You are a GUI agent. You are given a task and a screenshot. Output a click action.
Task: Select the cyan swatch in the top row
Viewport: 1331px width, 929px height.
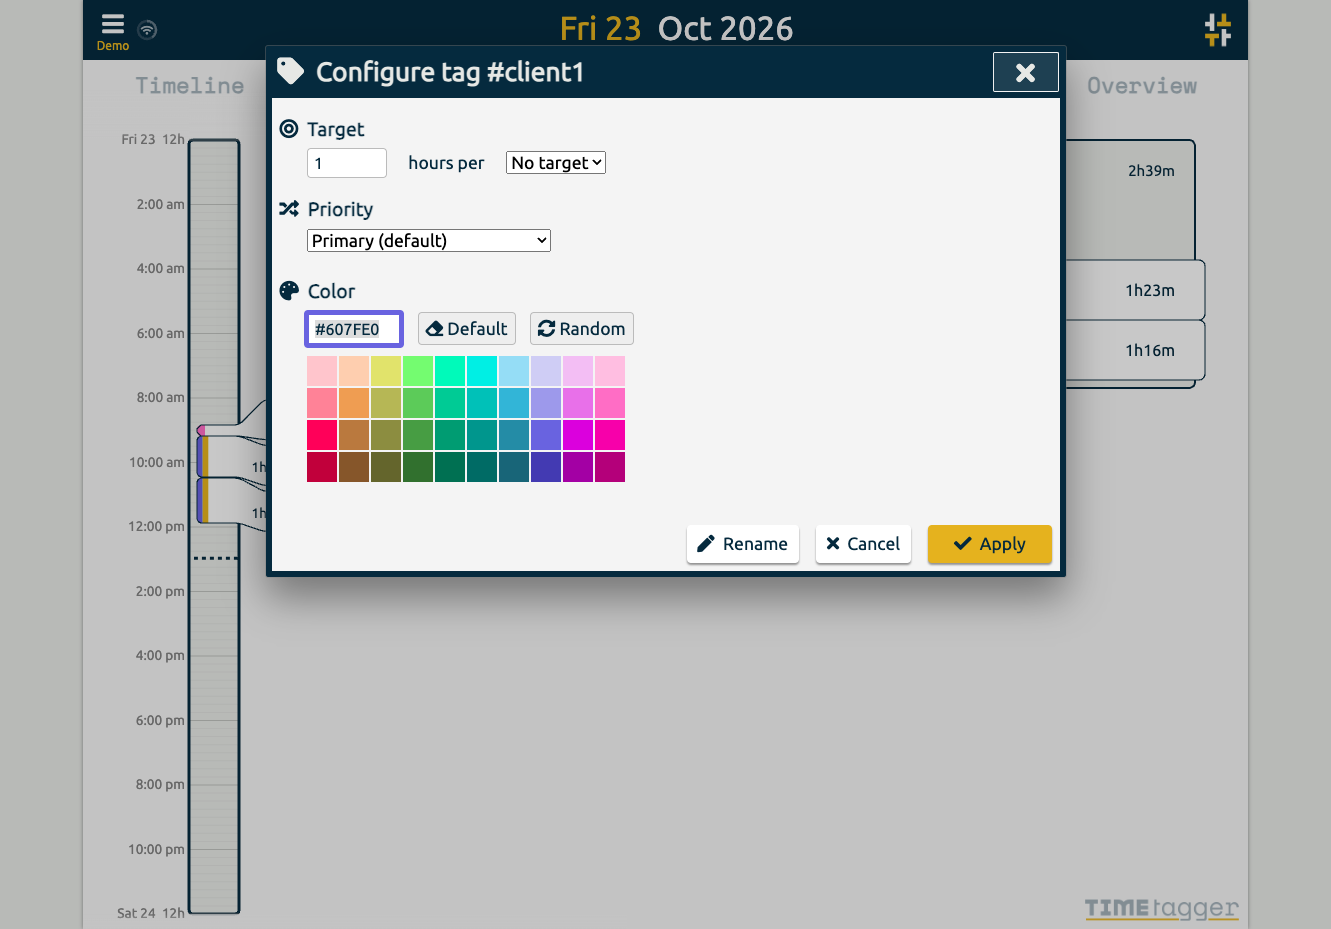coord(482,371)
